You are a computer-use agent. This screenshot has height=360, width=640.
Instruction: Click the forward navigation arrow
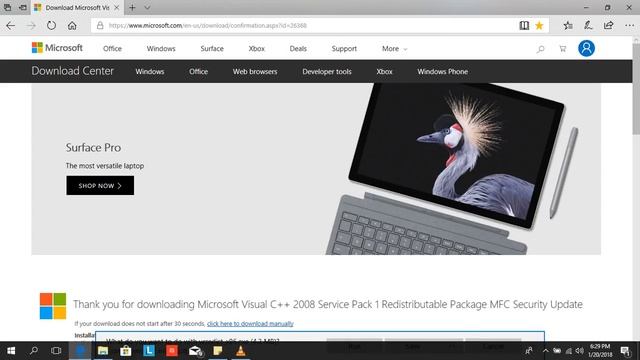[31, 26]
